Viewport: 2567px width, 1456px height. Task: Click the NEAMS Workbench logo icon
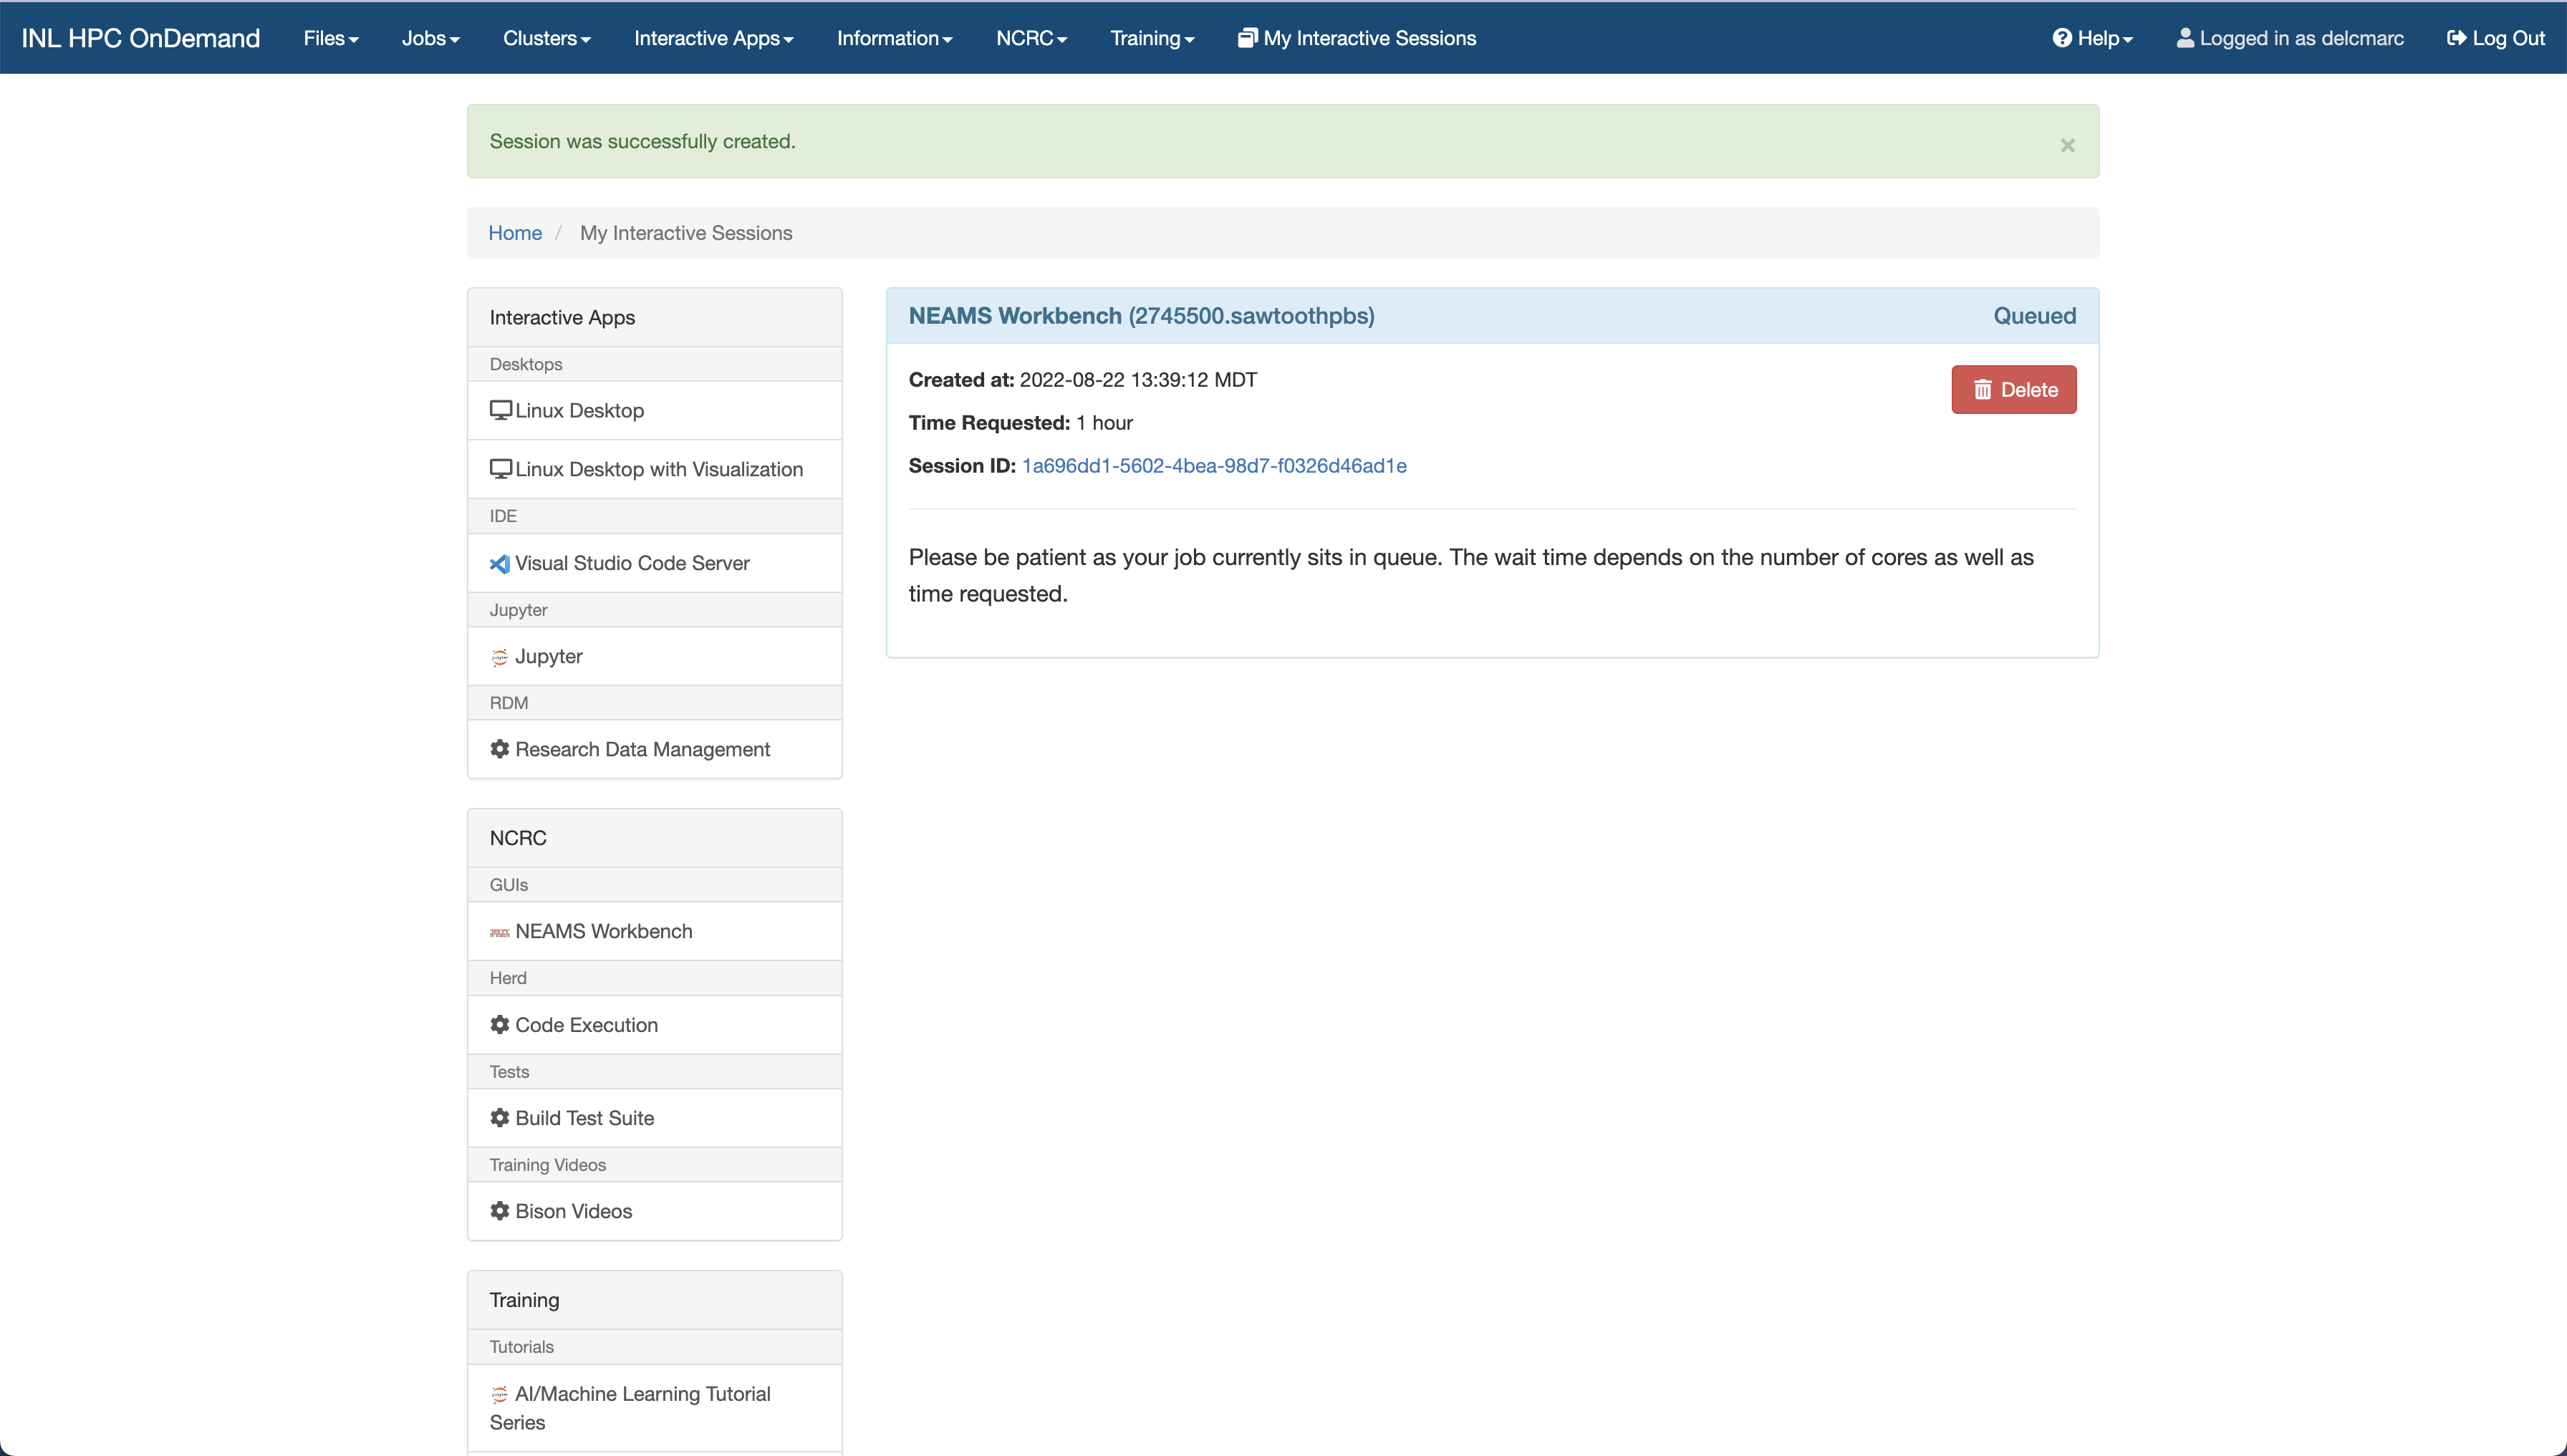tap(500, 932)
